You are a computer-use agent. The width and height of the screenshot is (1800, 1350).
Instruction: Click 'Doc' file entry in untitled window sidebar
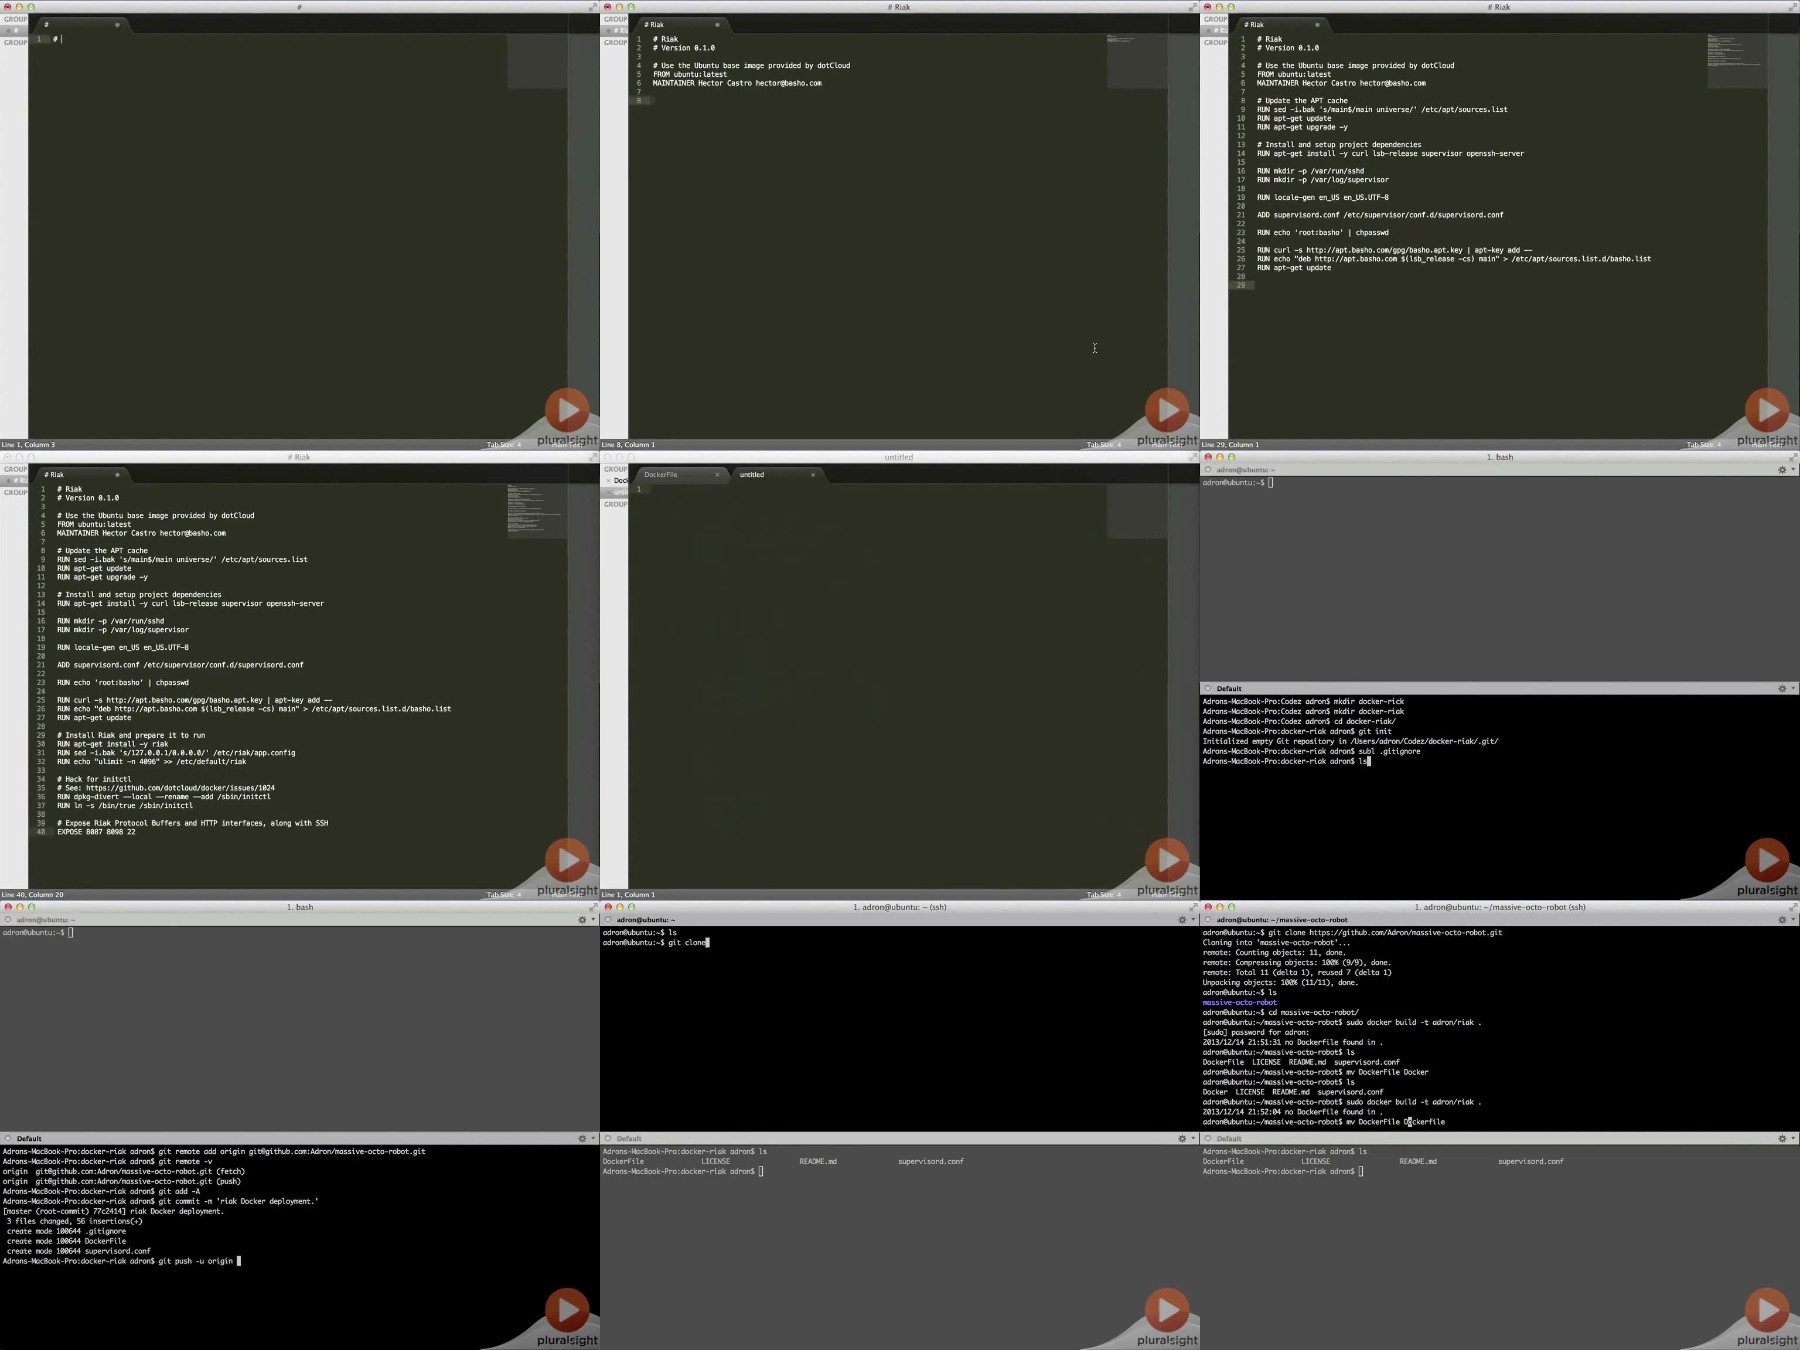(620, 481)
